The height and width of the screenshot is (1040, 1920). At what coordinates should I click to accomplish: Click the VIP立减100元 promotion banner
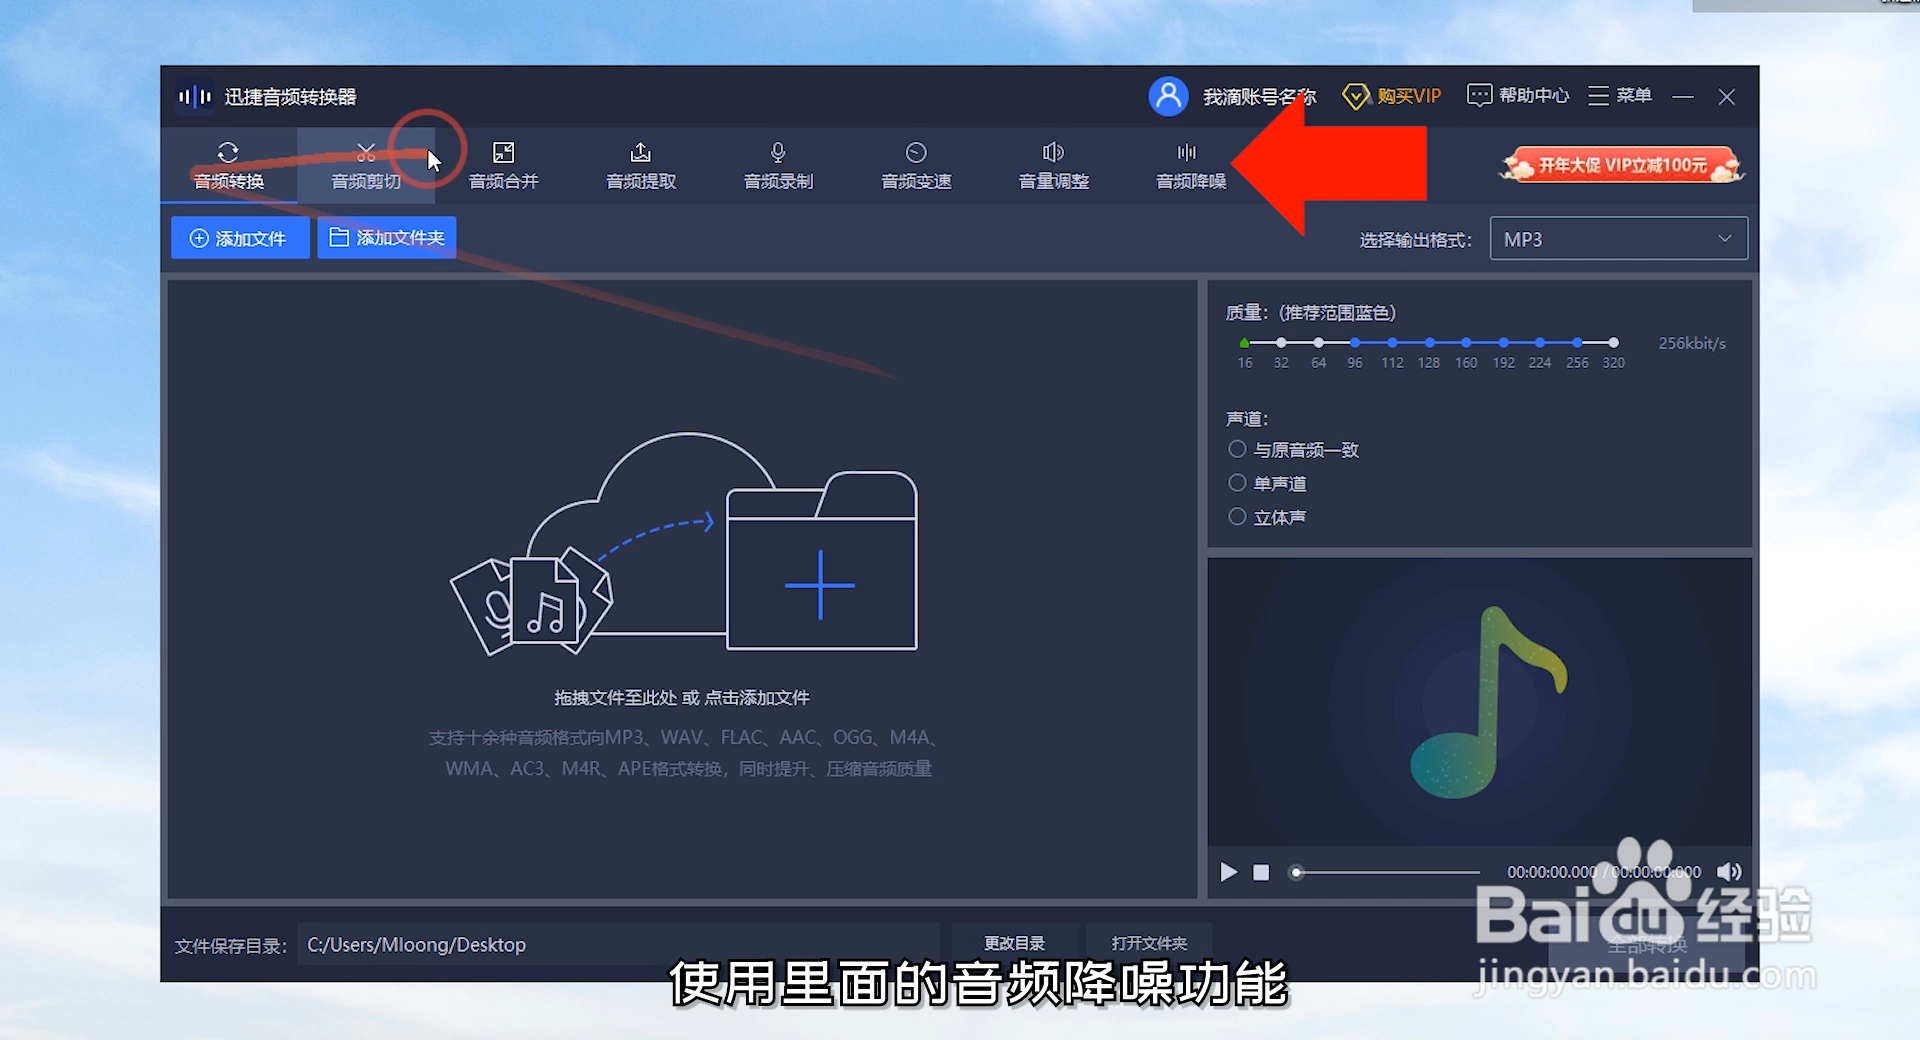[x=1621, y=165]
